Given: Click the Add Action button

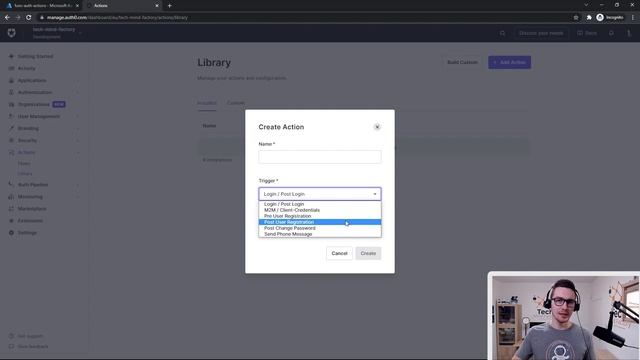Looking at the screenshot, I should pyautogui.click(x=509, y=62).
